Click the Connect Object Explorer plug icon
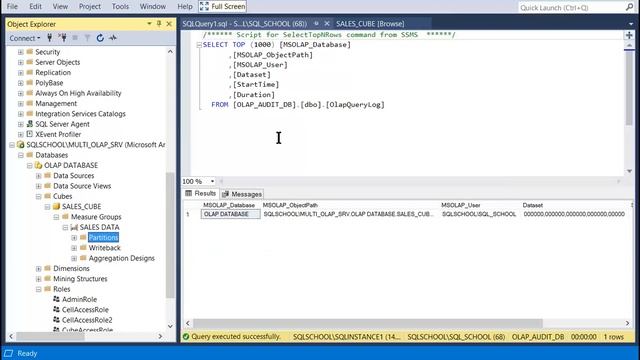The height and width of the screenshot is (360, 640). pos(49,38)
